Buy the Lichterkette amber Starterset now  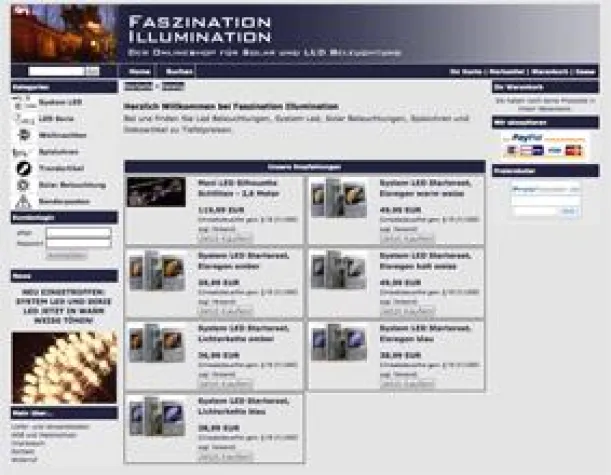point(225,384)
